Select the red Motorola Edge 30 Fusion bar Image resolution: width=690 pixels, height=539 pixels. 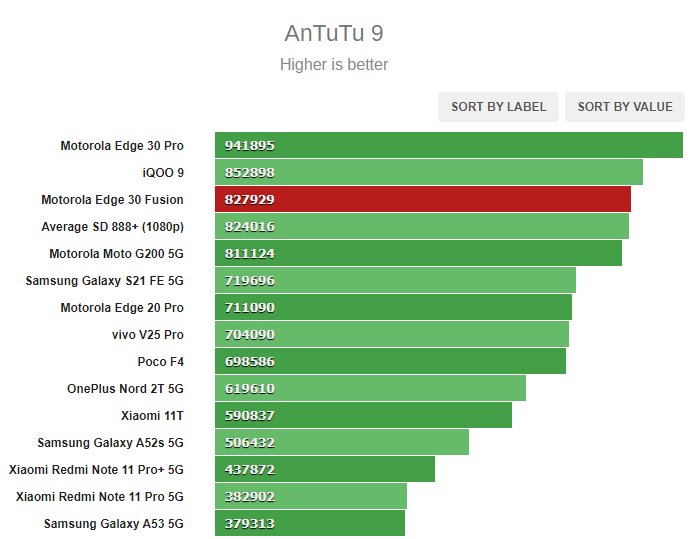[423, 199]
